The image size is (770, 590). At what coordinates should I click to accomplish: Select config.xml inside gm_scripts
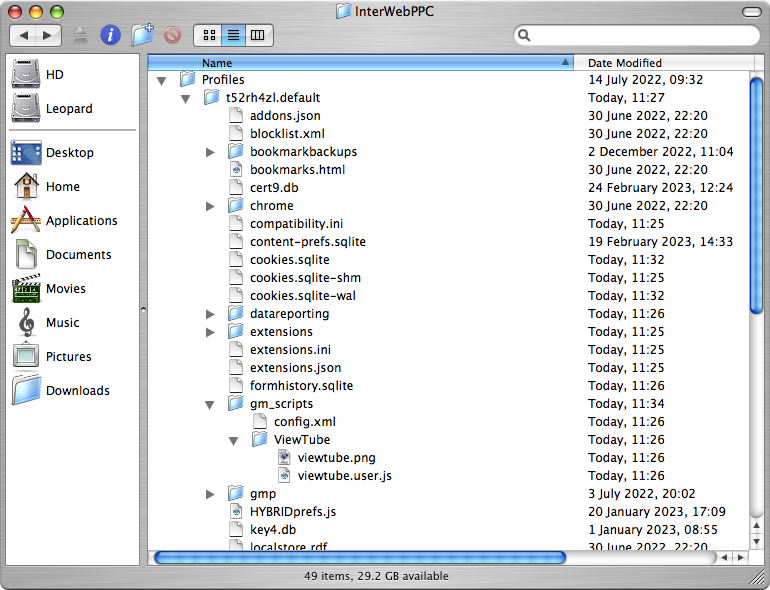point(305,421)
